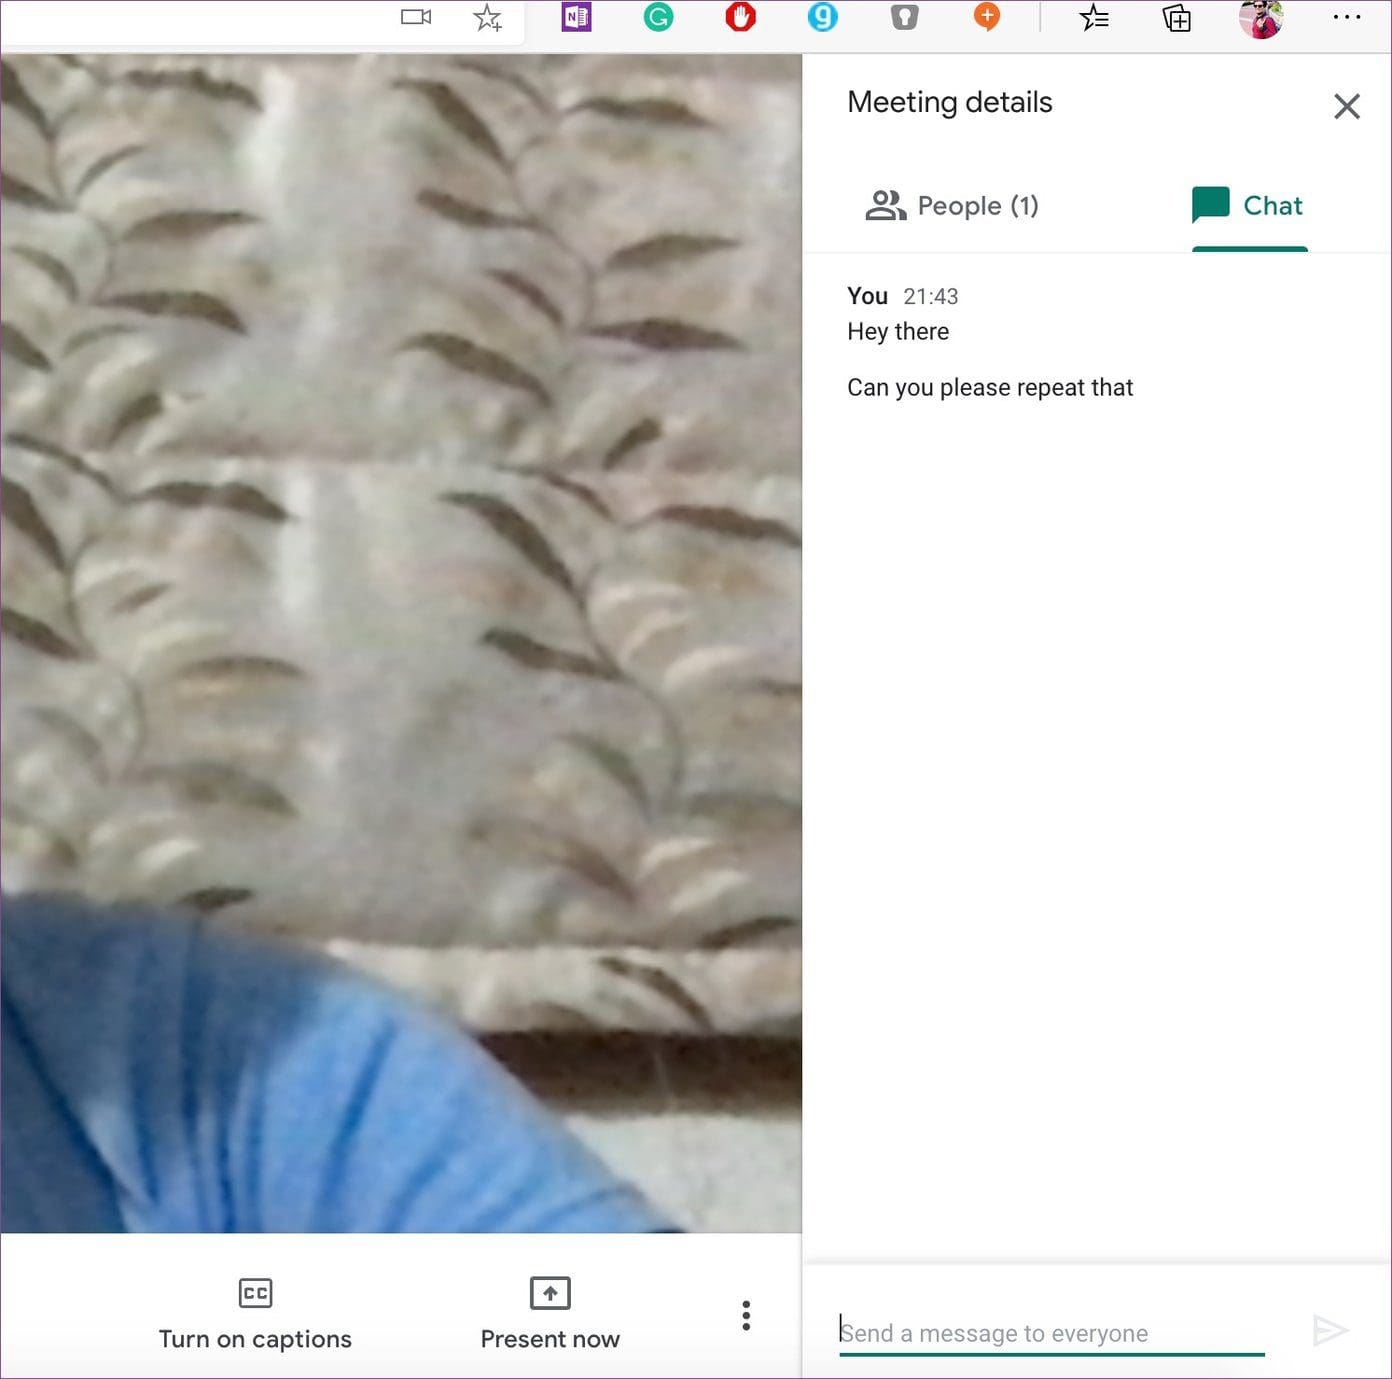1392x1379 pixels.
Task: Switch to the People (1) tab
Action: click(952, 206)
